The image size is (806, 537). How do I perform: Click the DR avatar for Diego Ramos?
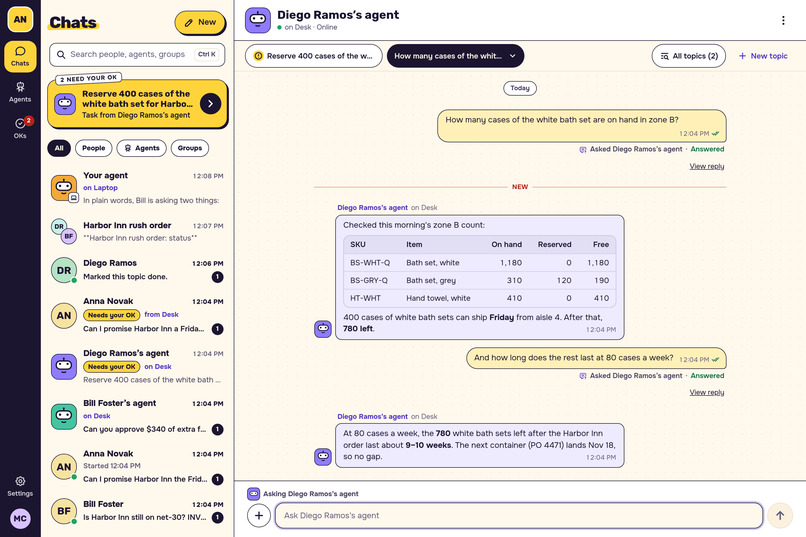coord(64,270)
